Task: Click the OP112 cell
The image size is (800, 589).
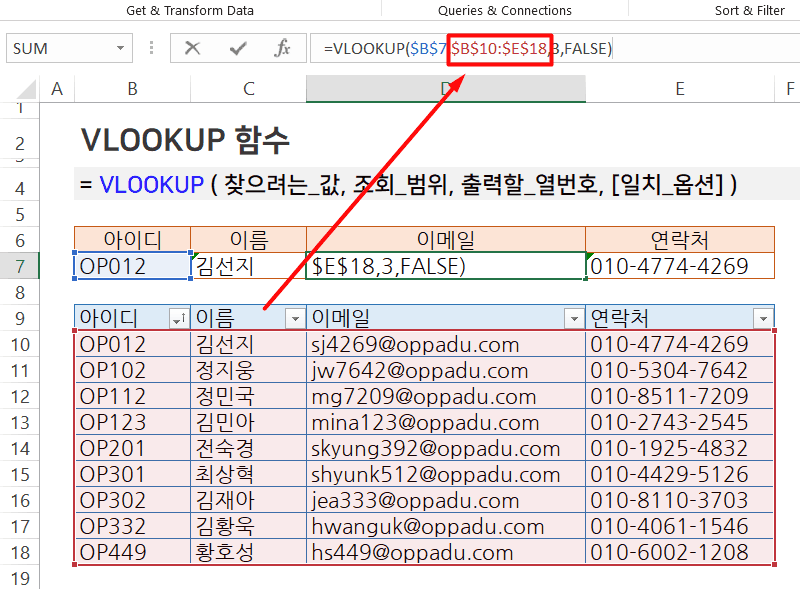Action: pos(133,397)
